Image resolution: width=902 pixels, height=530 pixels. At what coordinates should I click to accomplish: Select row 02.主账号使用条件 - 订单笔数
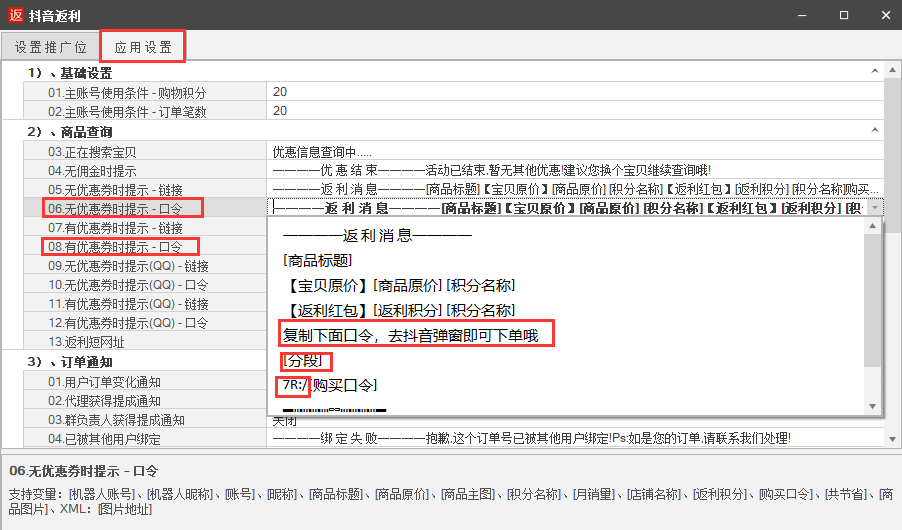tap(144, 111)
